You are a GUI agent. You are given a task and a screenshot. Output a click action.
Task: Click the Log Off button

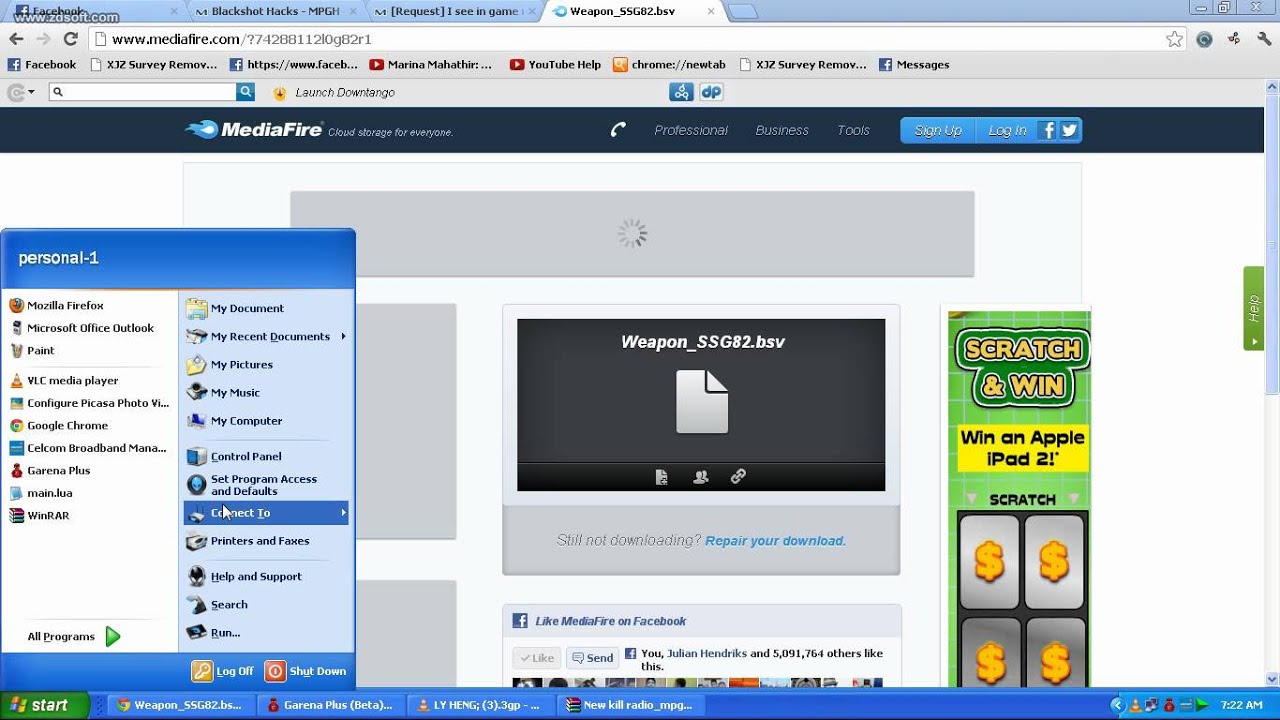tap(223, 671)
